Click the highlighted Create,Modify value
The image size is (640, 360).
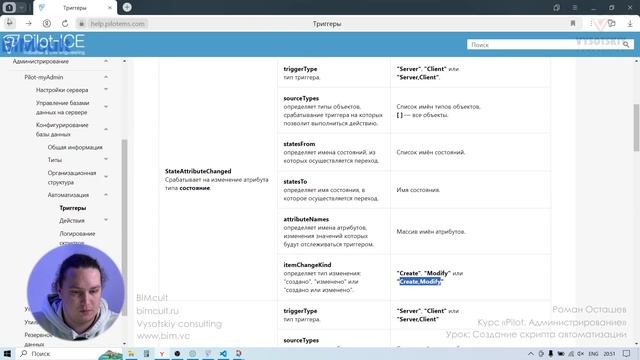pos(420,282)
